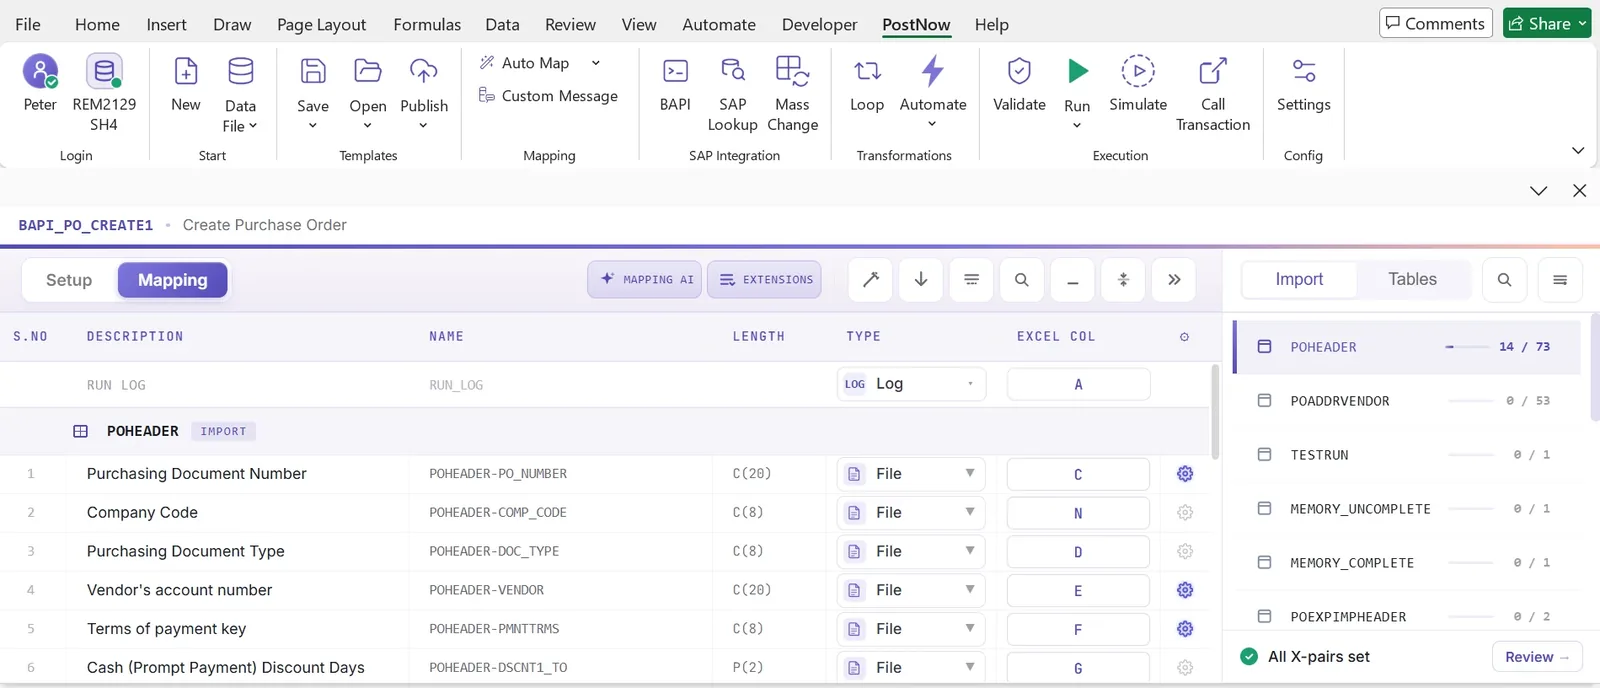Viewport: 1600px width, 688px height.
Task: Click the Save template icon
Action: click(x=313, y=71)
